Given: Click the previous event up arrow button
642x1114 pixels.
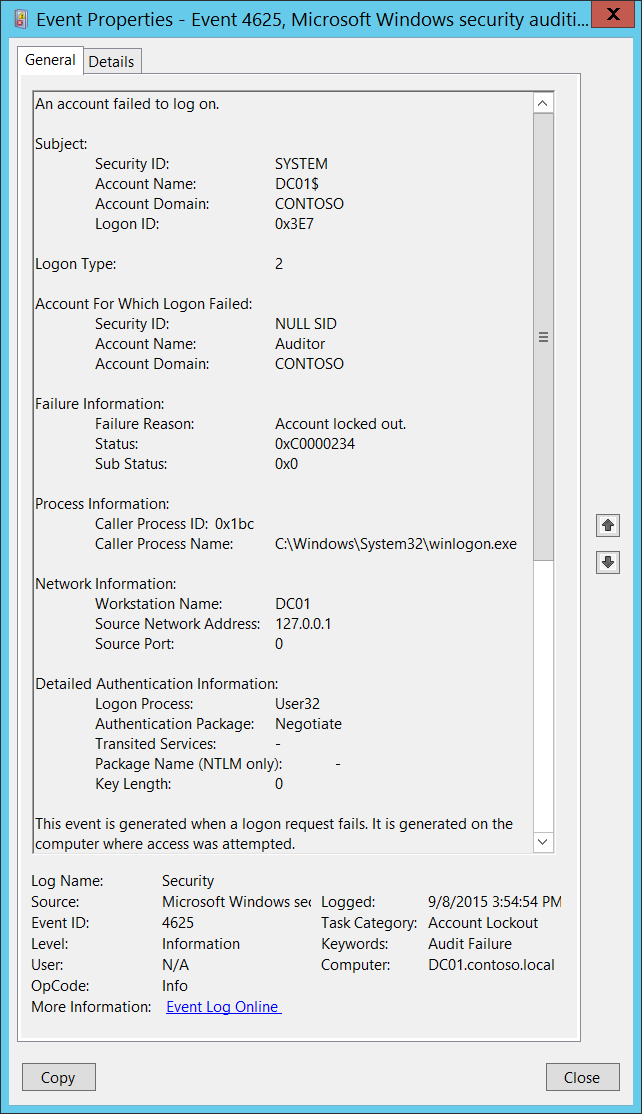Looking at the screenshot, I should coord(607,525).
